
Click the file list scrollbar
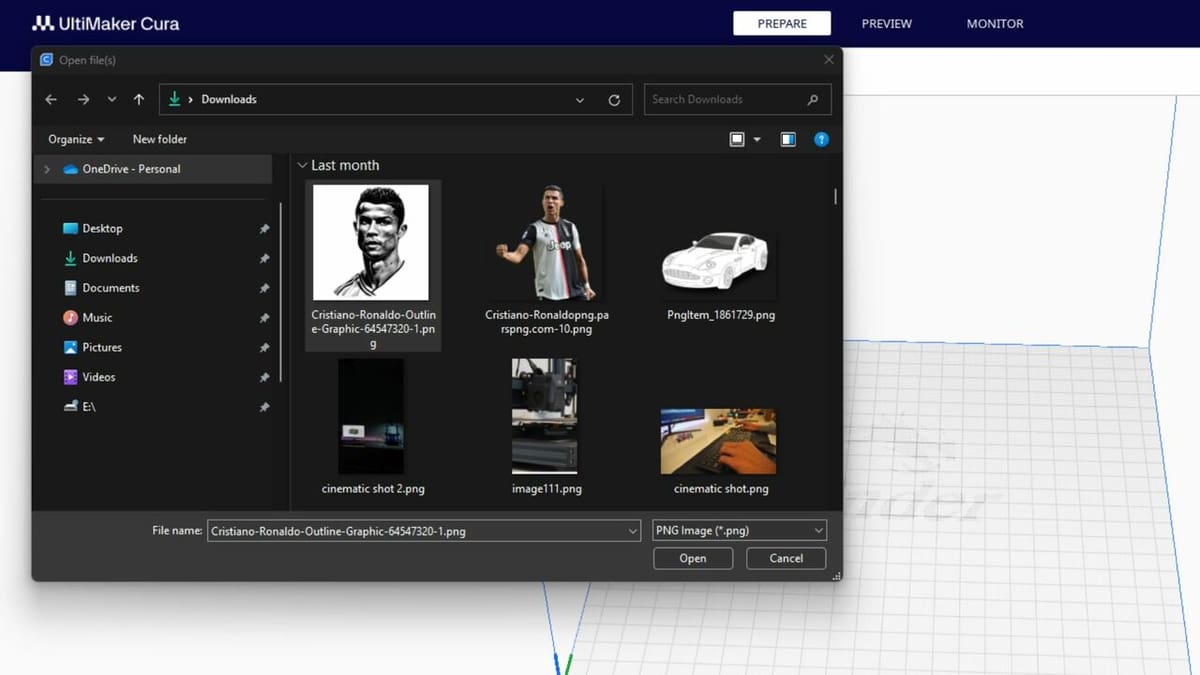(x=835, y=197)
